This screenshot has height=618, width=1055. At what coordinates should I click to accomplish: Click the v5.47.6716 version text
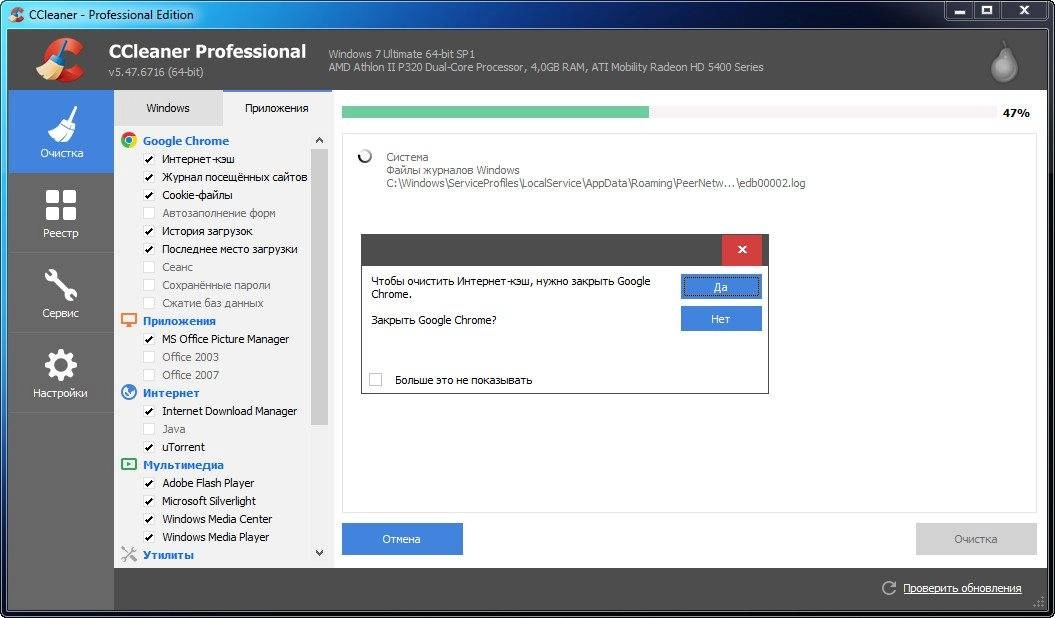click(x=155, y=71)
